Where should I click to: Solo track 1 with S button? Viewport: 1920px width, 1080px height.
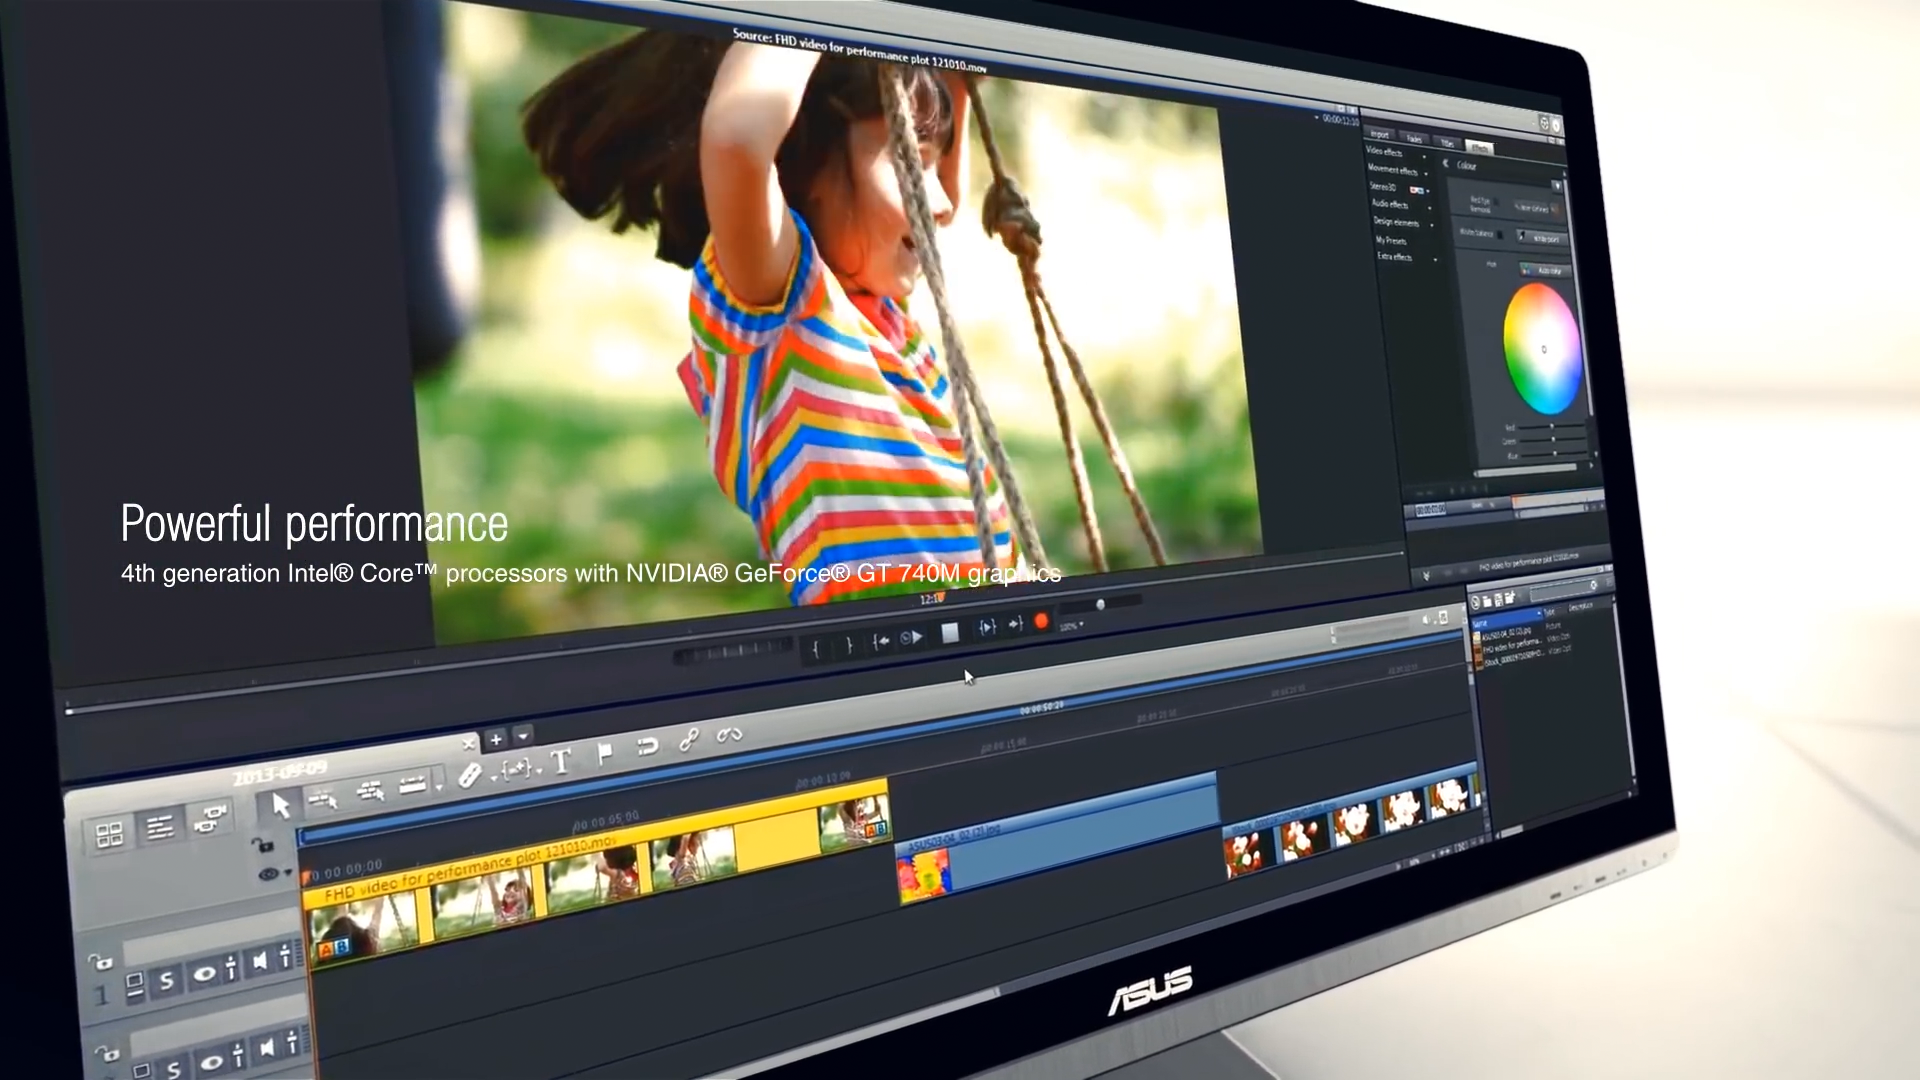pyautogui.click(x=167, y=981)
